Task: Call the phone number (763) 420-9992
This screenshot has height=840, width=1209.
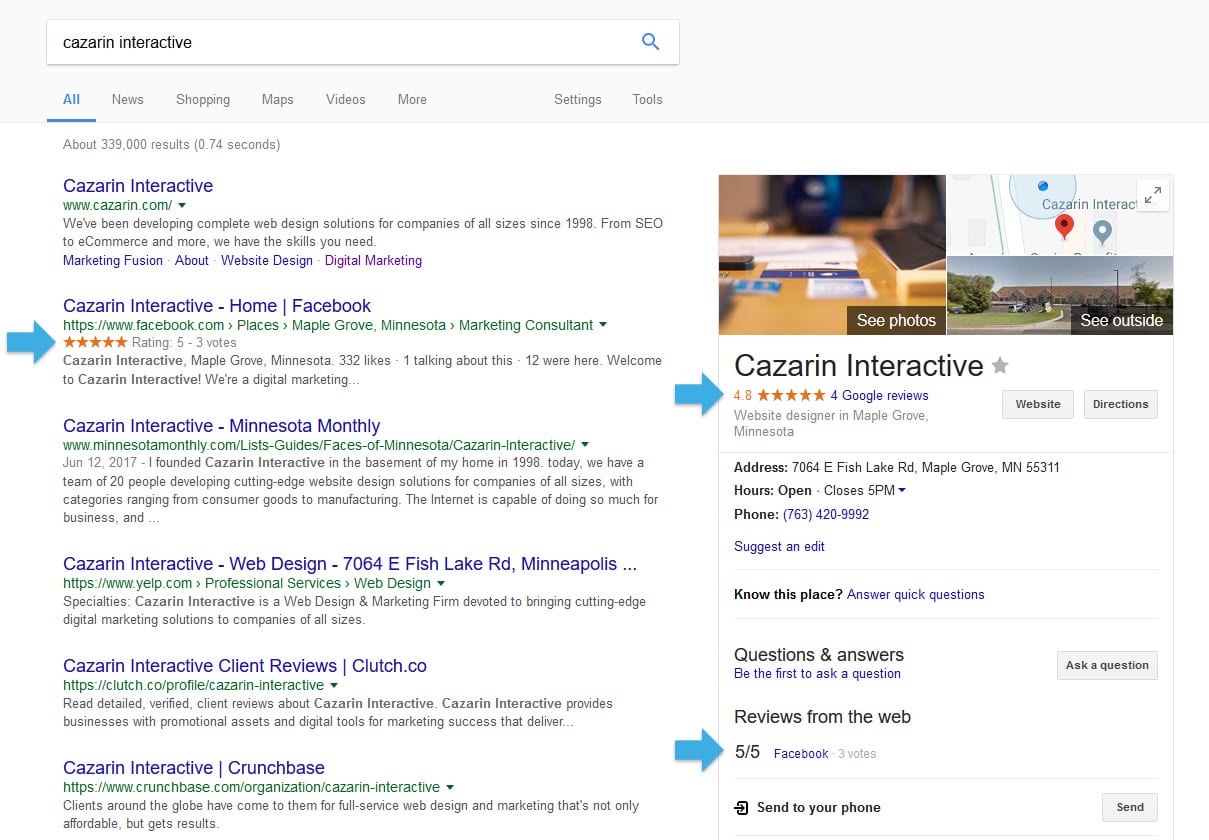Action: [826, 514]
